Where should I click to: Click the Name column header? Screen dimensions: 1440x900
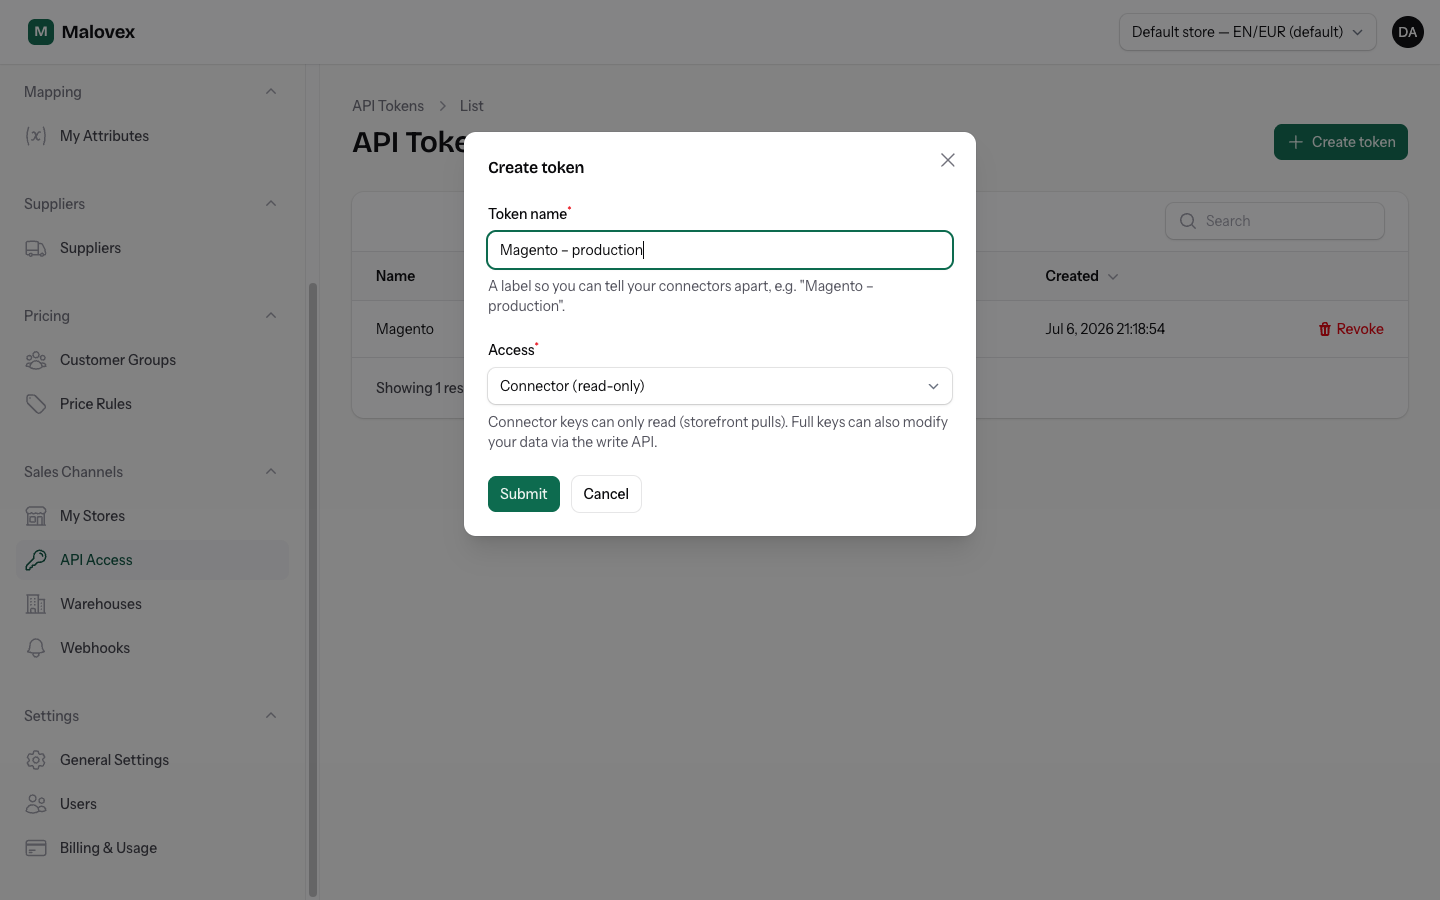(x=396, y=276)
